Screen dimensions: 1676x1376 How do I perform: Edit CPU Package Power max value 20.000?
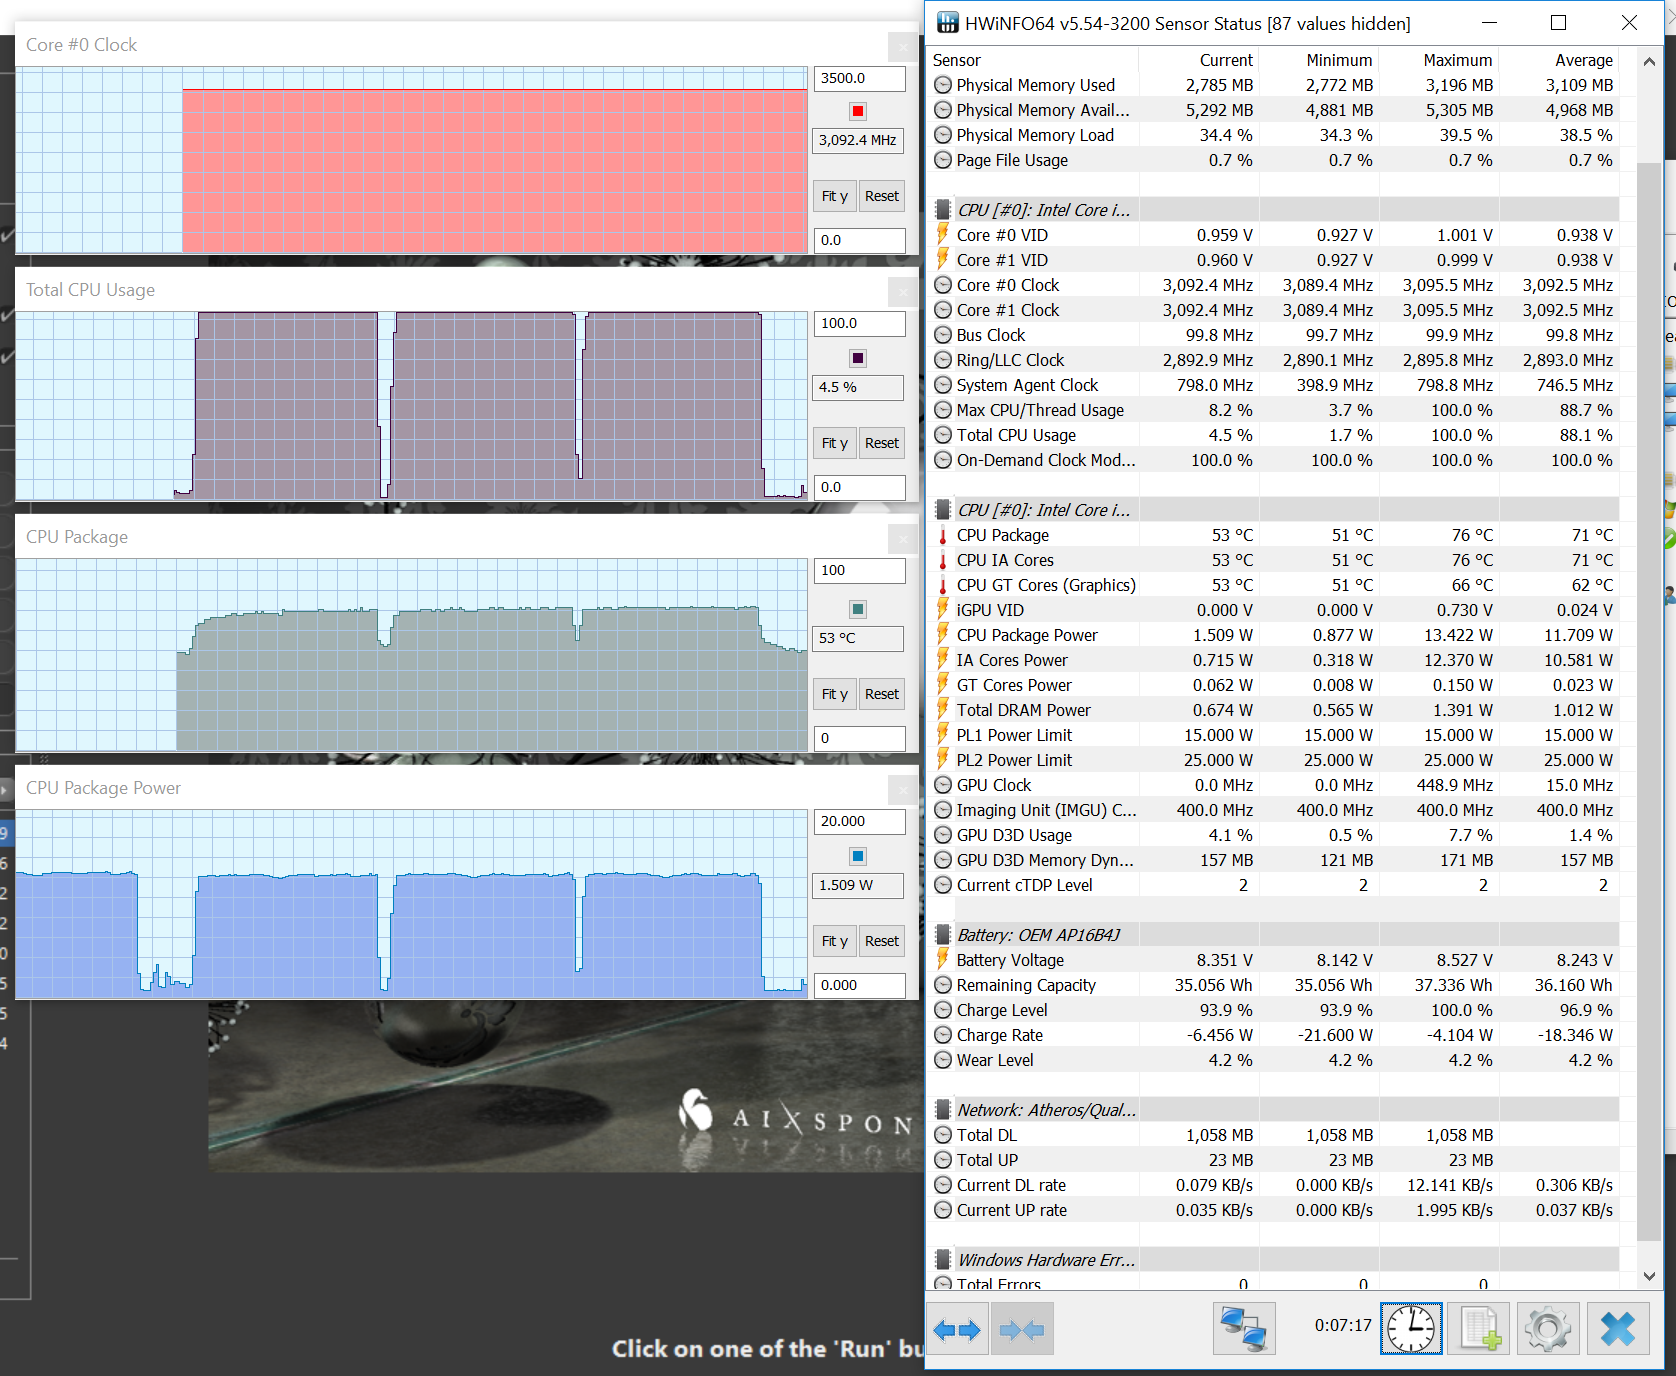[859, 821]
